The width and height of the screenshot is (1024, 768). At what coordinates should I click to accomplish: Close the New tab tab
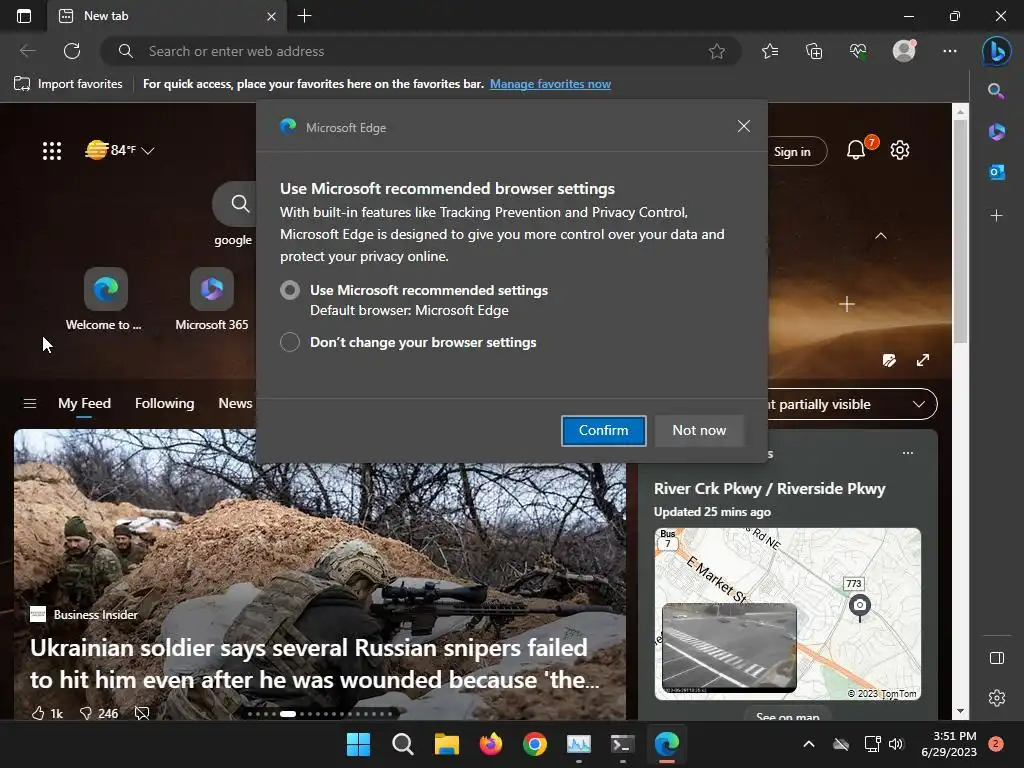[x=272, y=16]
